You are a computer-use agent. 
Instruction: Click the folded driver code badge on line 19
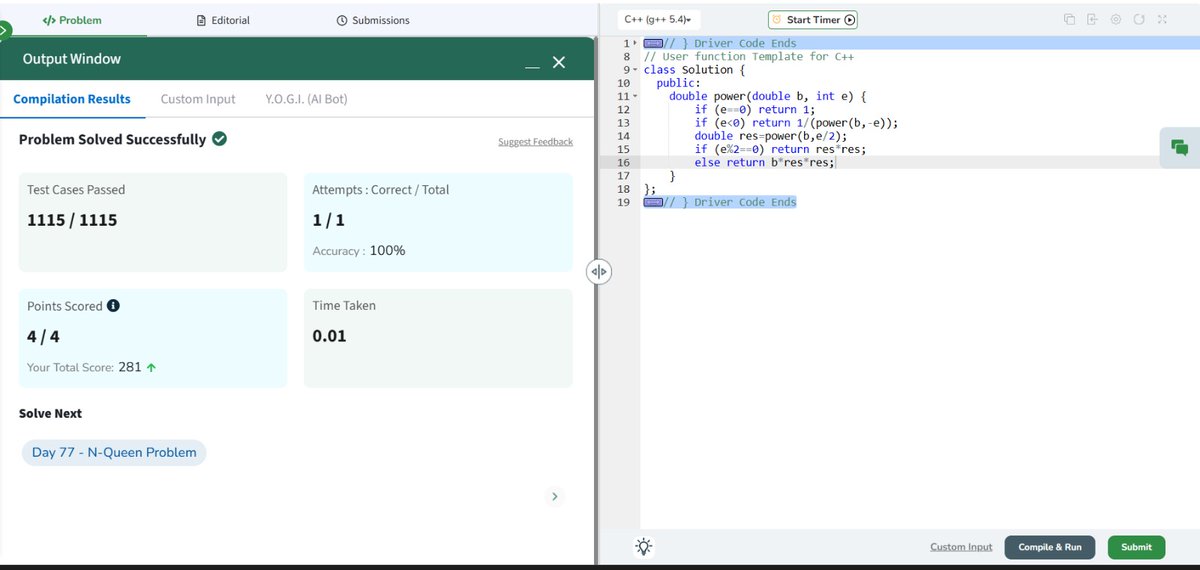pyautogui.click(x=652, y=202)
